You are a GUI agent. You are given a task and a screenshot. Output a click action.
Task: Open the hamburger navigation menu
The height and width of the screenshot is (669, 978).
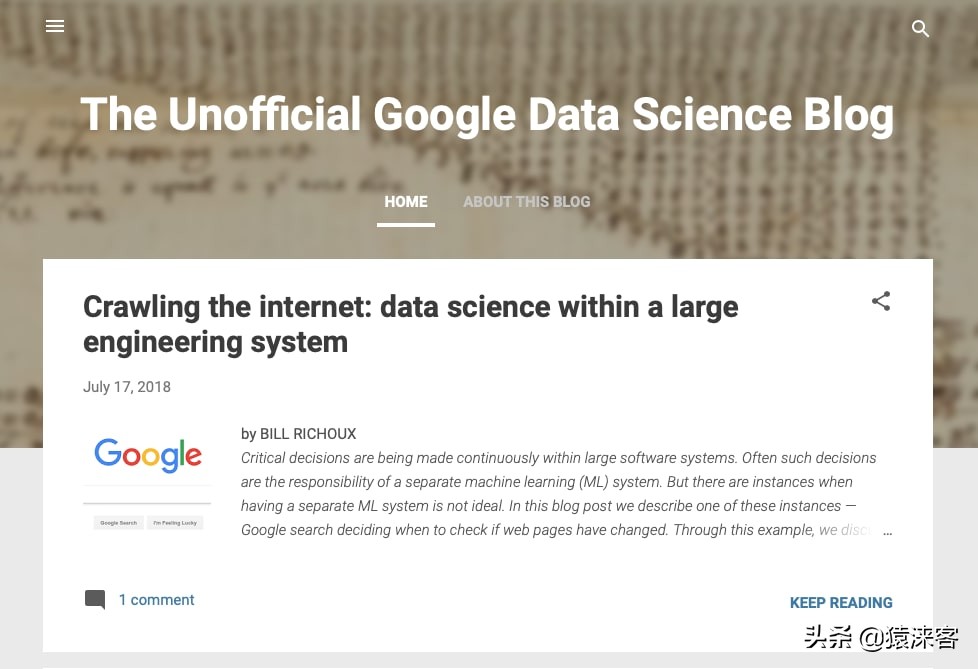coord(55,27)
